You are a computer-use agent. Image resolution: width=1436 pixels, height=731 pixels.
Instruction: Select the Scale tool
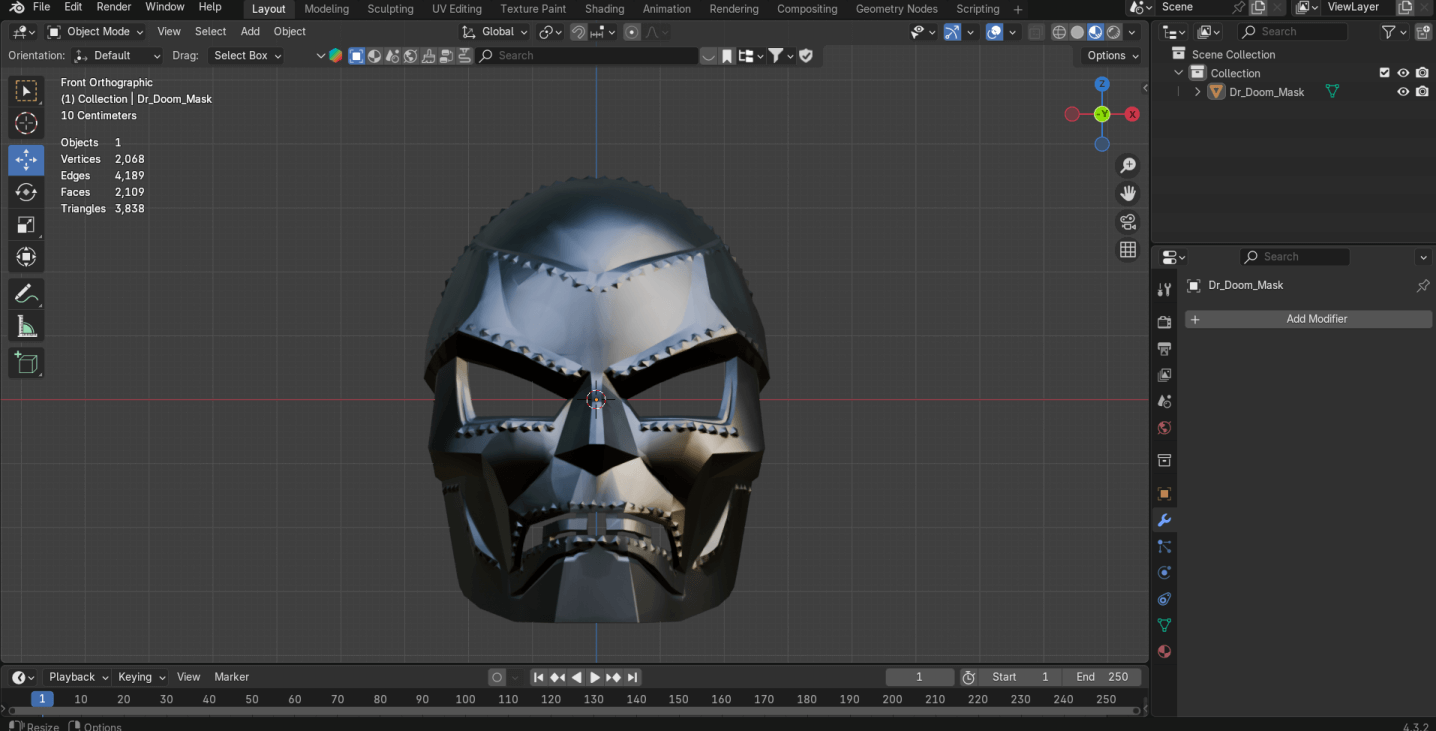coord(26,225)
